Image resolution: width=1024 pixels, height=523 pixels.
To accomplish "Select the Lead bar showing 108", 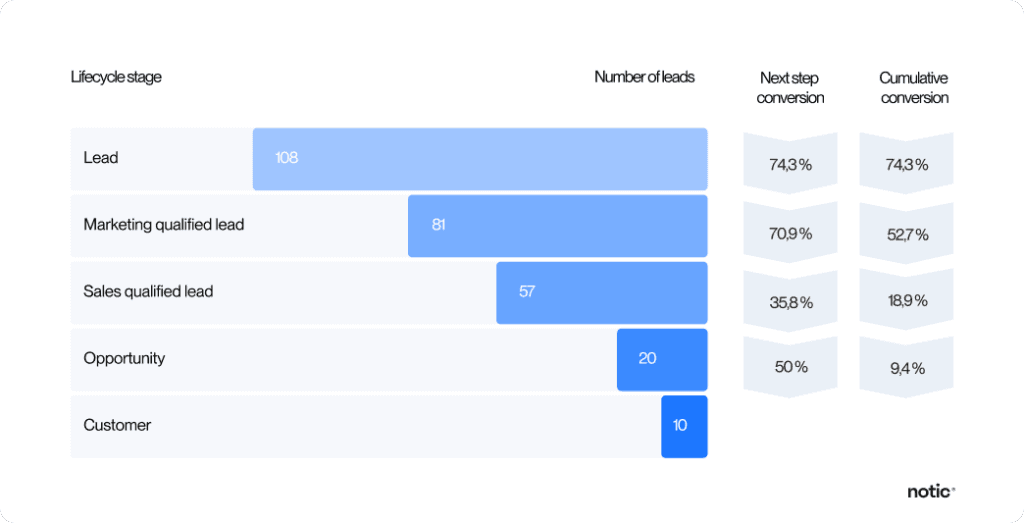I will [x=480, y=158].
